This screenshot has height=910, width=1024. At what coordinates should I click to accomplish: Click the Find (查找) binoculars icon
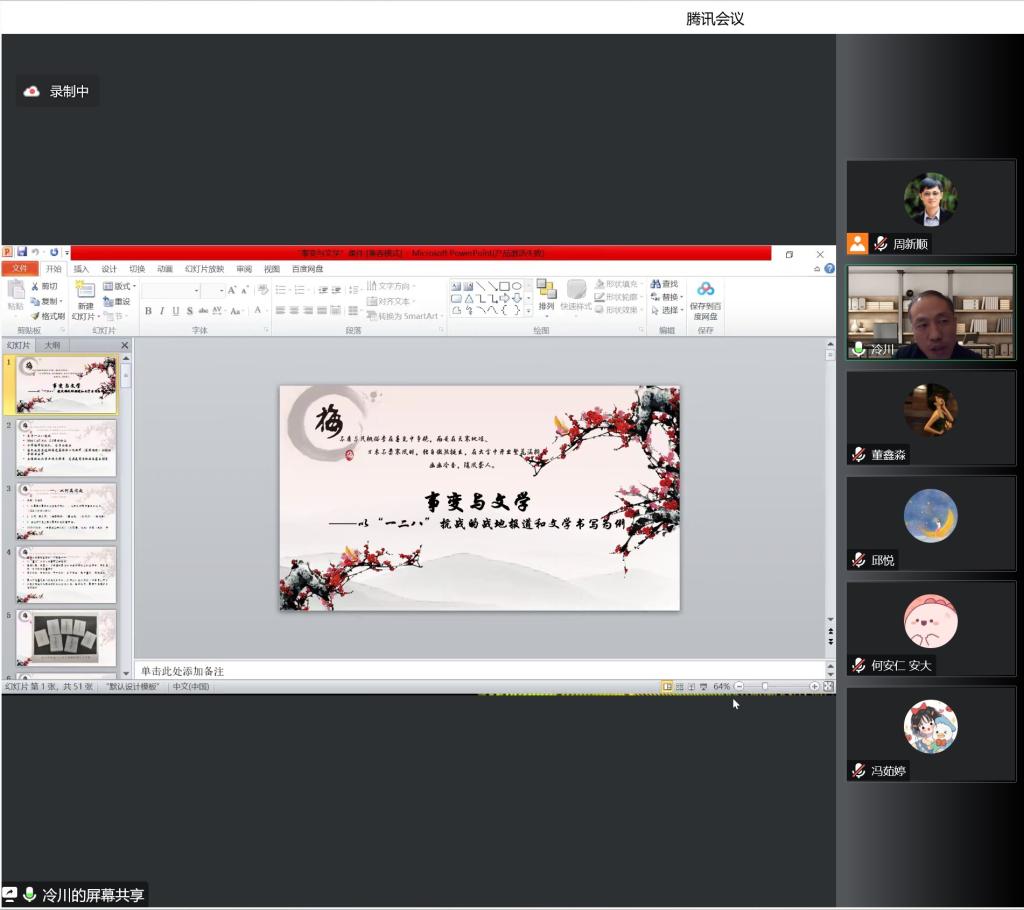[x=656, y=284]
